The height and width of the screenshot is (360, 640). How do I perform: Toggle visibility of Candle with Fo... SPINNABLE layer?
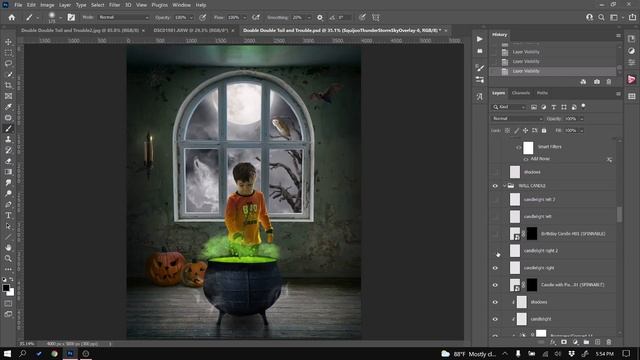click(495, 285)
